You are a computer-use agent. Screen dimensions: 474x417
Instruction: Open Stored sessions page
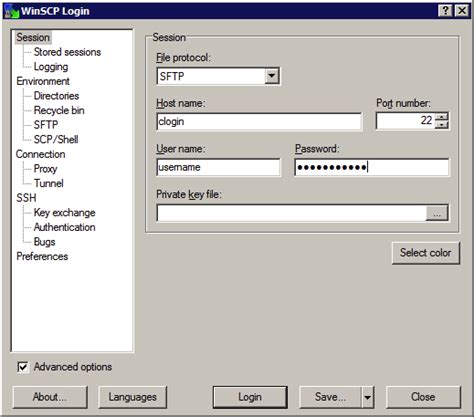pyautogui.click(x=67, y=52)
